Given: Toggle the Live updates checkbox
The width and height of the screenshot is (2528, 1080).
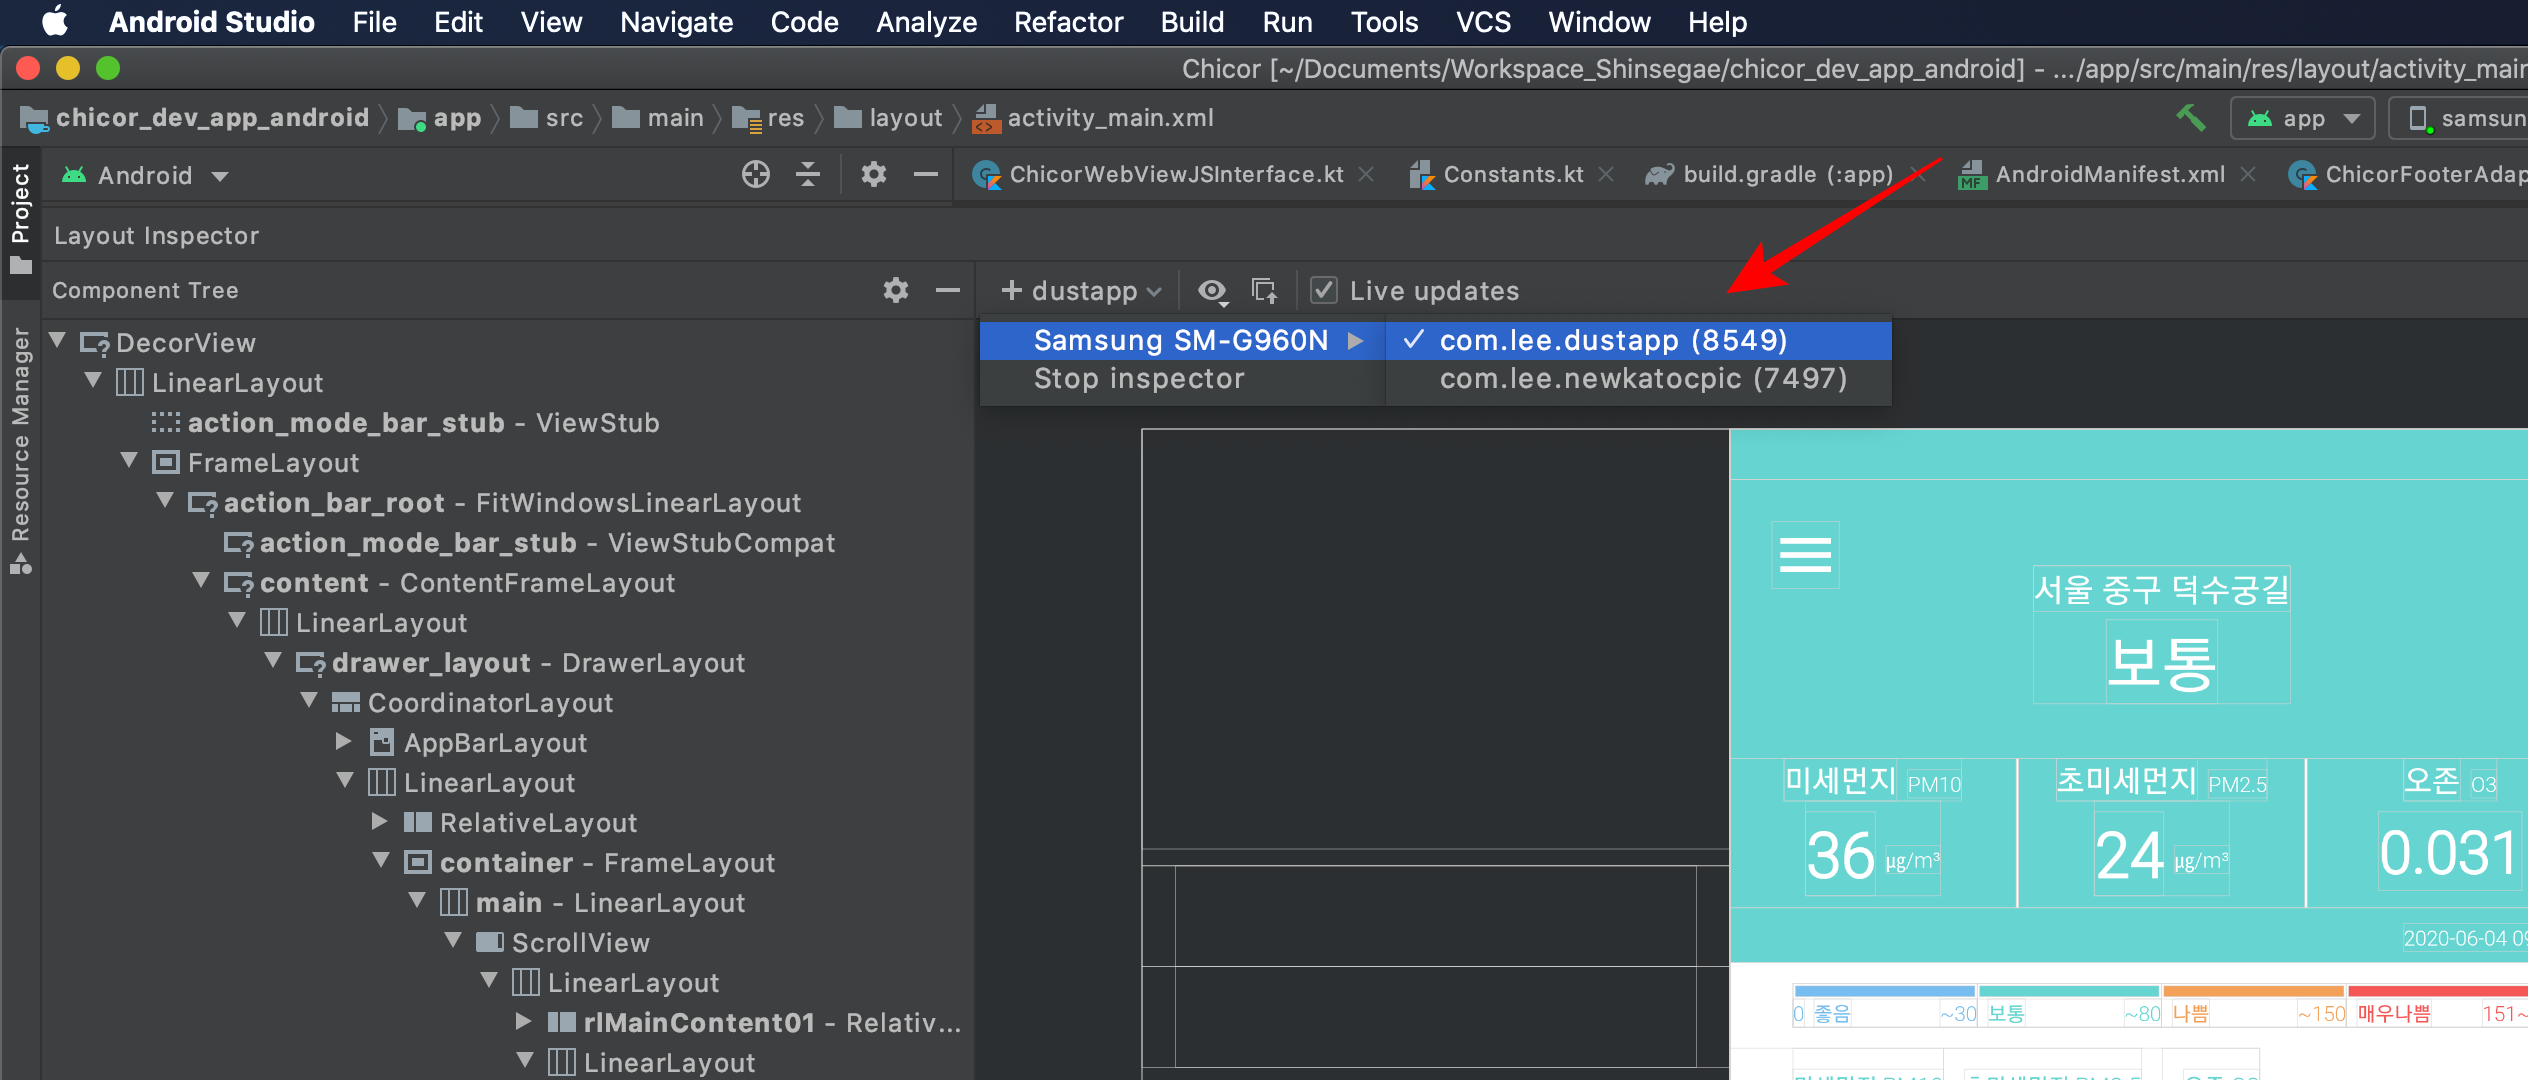Looking at the screenshot, I should pos(1323,291).
